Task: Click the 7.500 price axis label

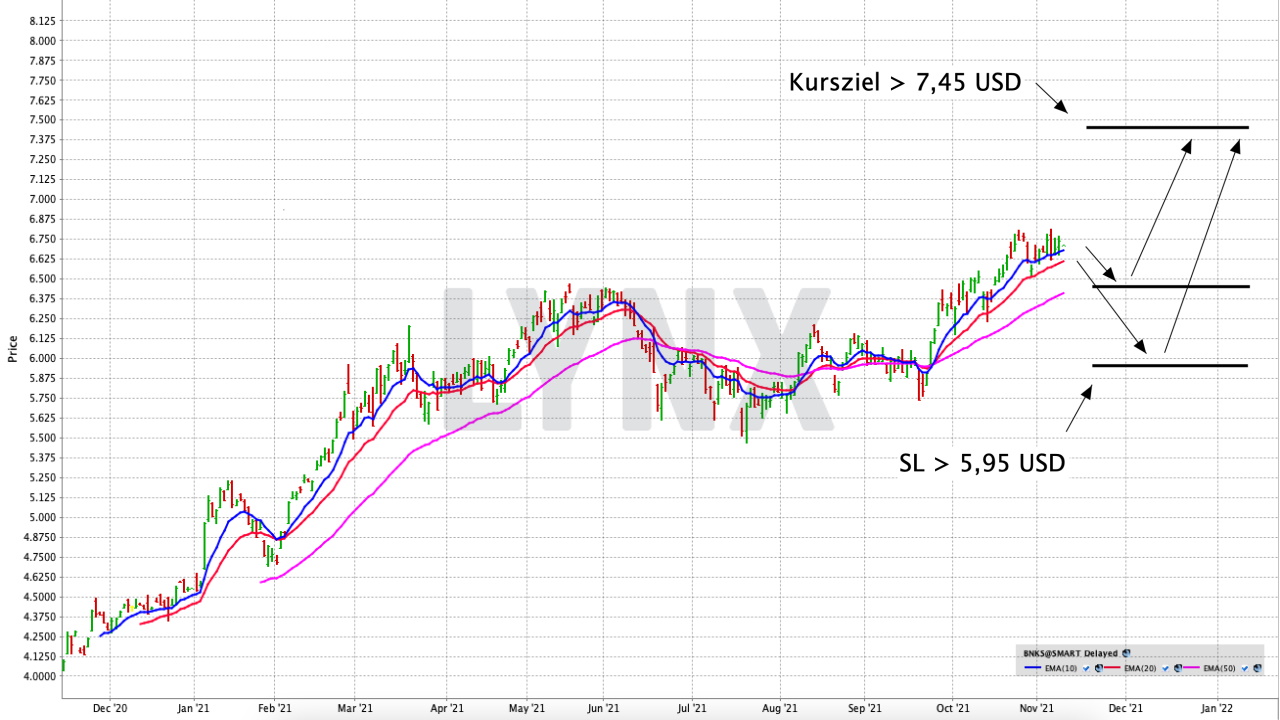Action: 42,120
